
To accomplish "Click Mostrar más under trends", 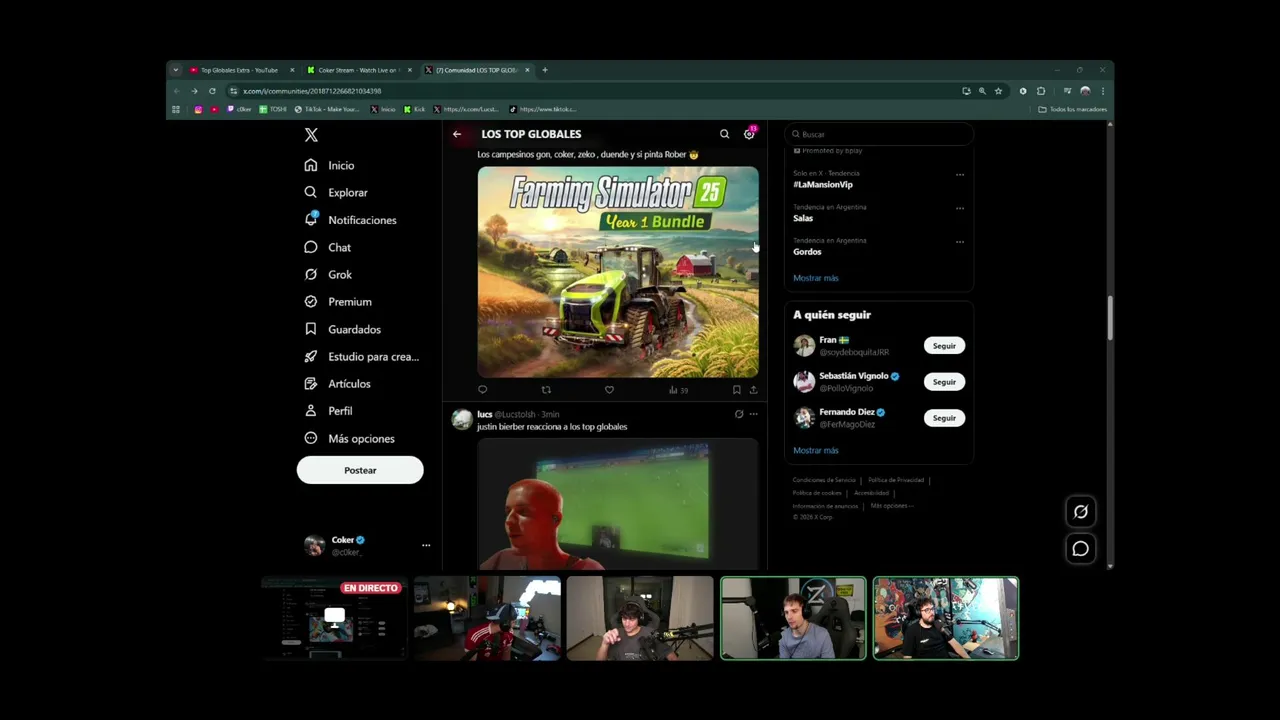I will 816,278.
